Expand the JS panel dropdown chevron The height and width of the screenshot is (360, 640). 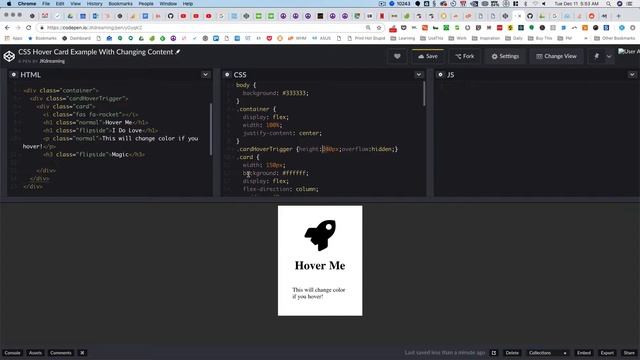coord(632,75)
